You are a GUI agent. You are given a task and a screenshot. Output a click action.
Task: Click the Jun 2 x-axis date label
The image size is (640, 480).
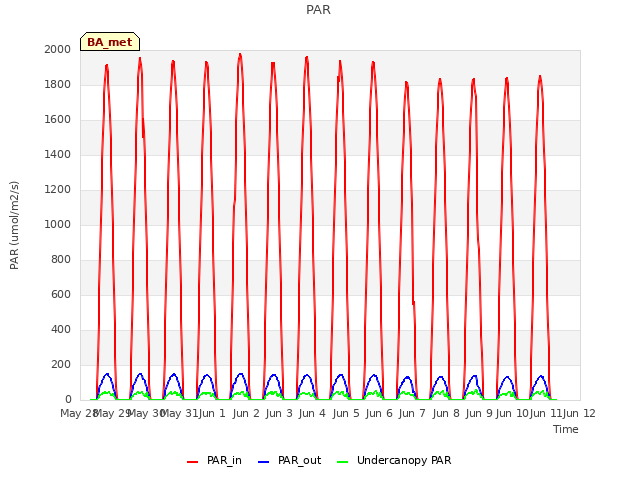click(246, 413)
